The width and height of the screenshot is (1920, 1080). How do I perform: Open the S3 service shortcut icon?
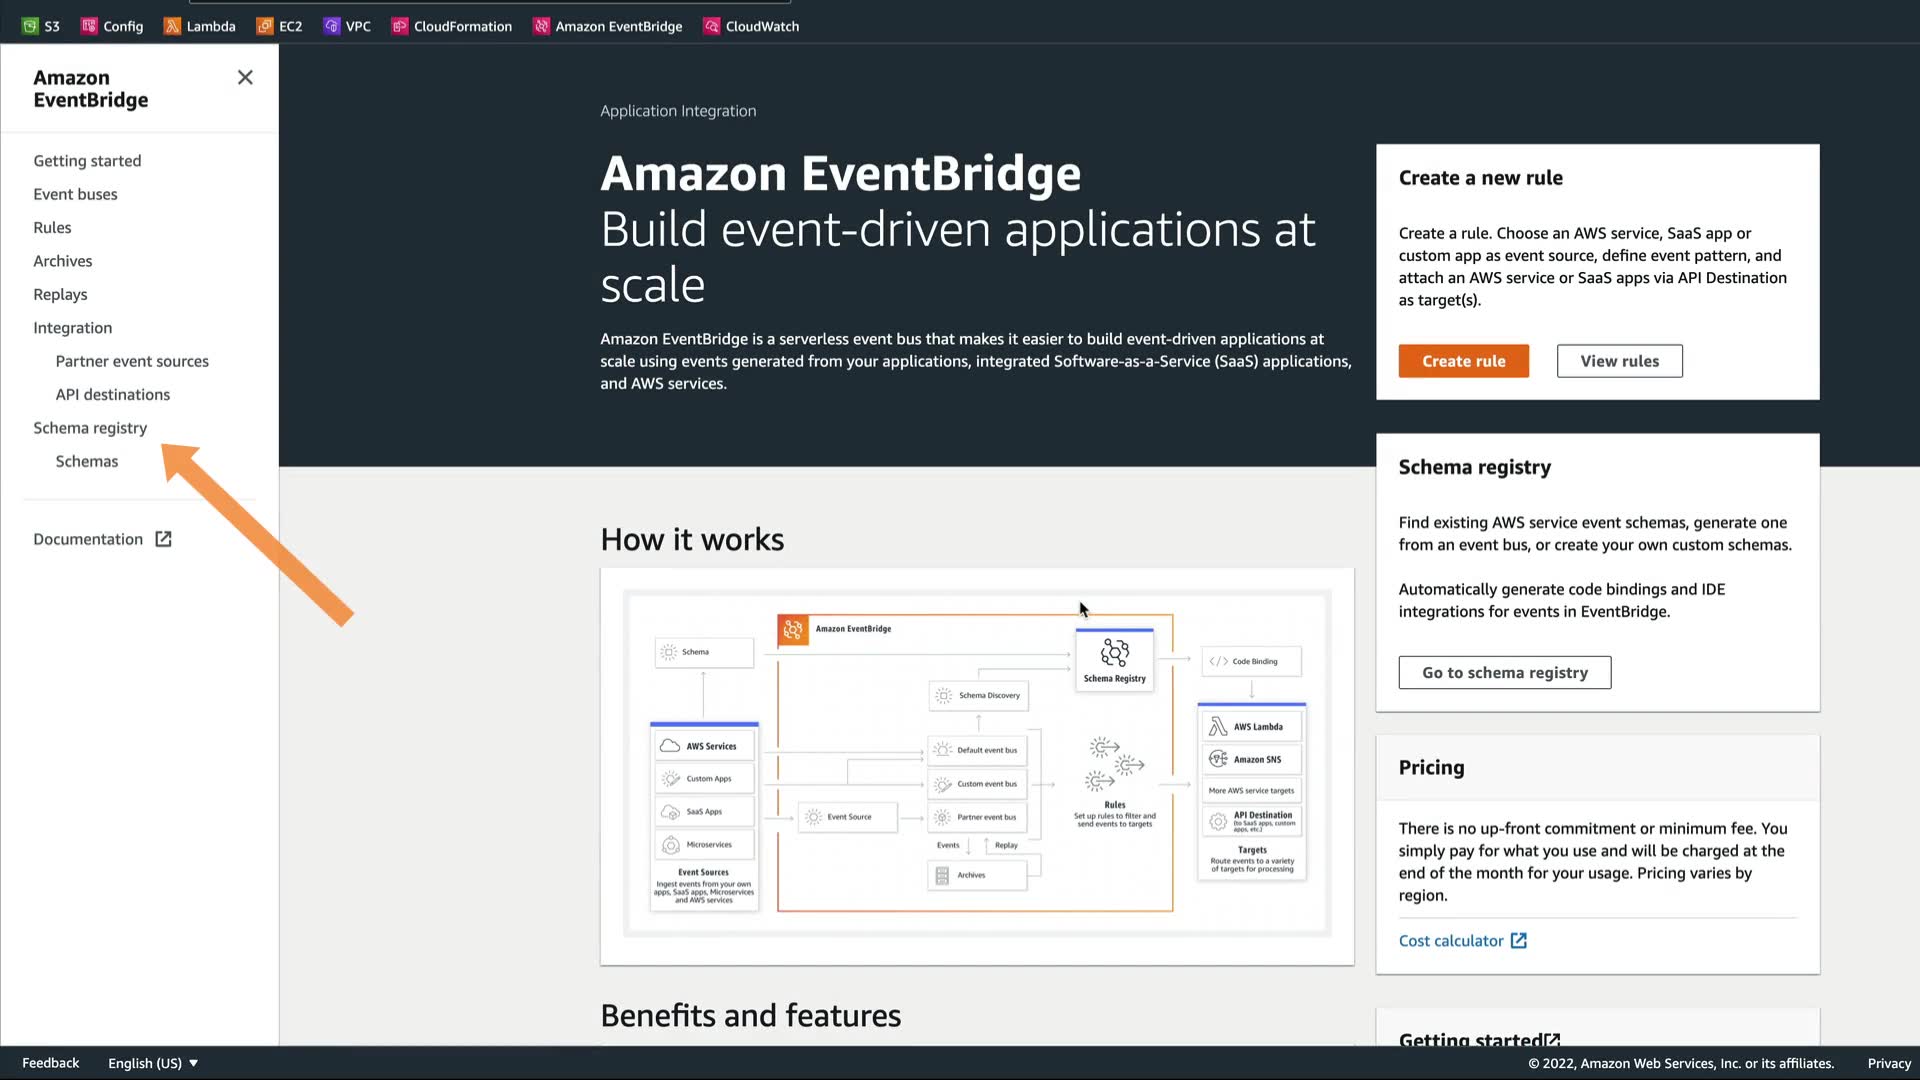pyautogui.click(x=30, y=26)
